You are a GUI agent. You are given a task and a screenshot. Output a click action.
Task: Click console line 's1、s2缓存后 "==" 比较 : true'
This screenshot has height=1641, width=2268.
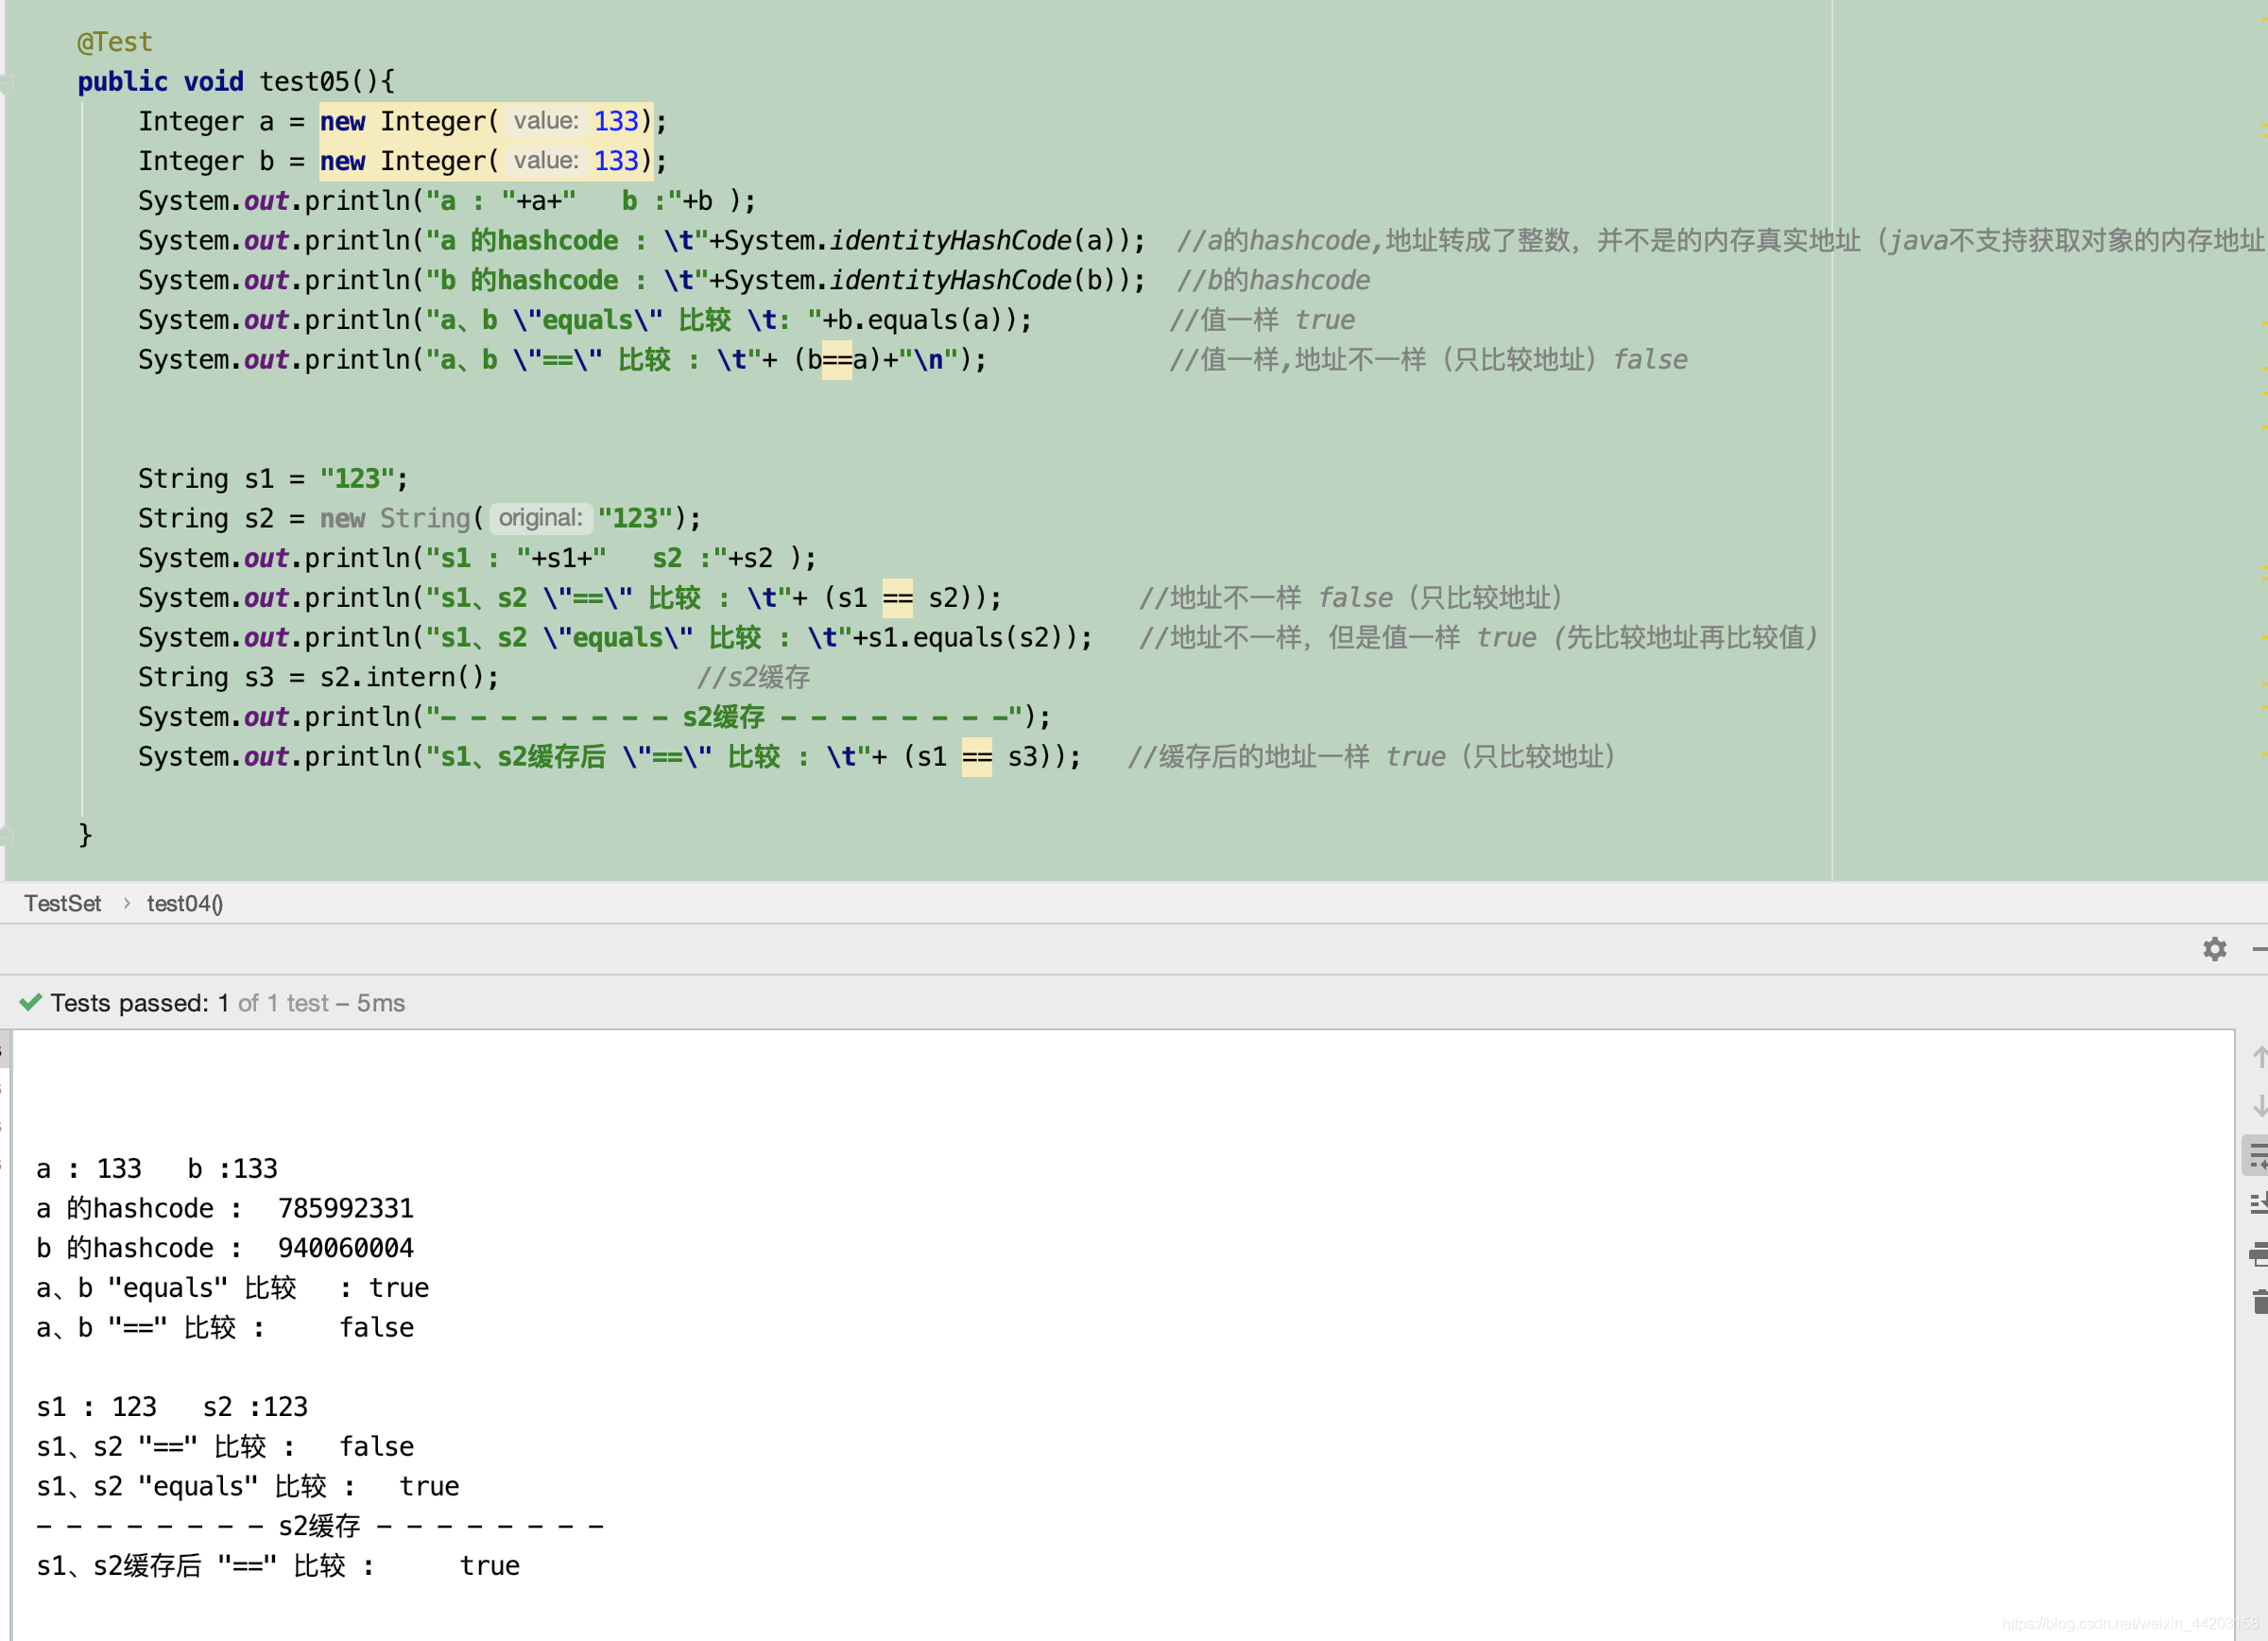point(278,1566)
